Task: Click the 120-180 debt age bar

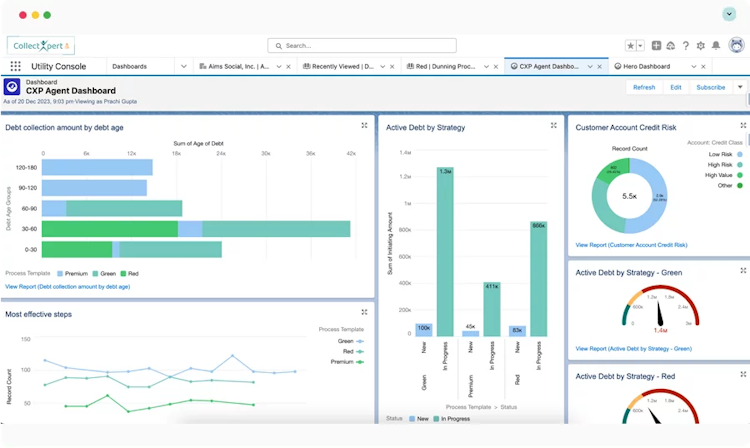Action: click(97, 167)
